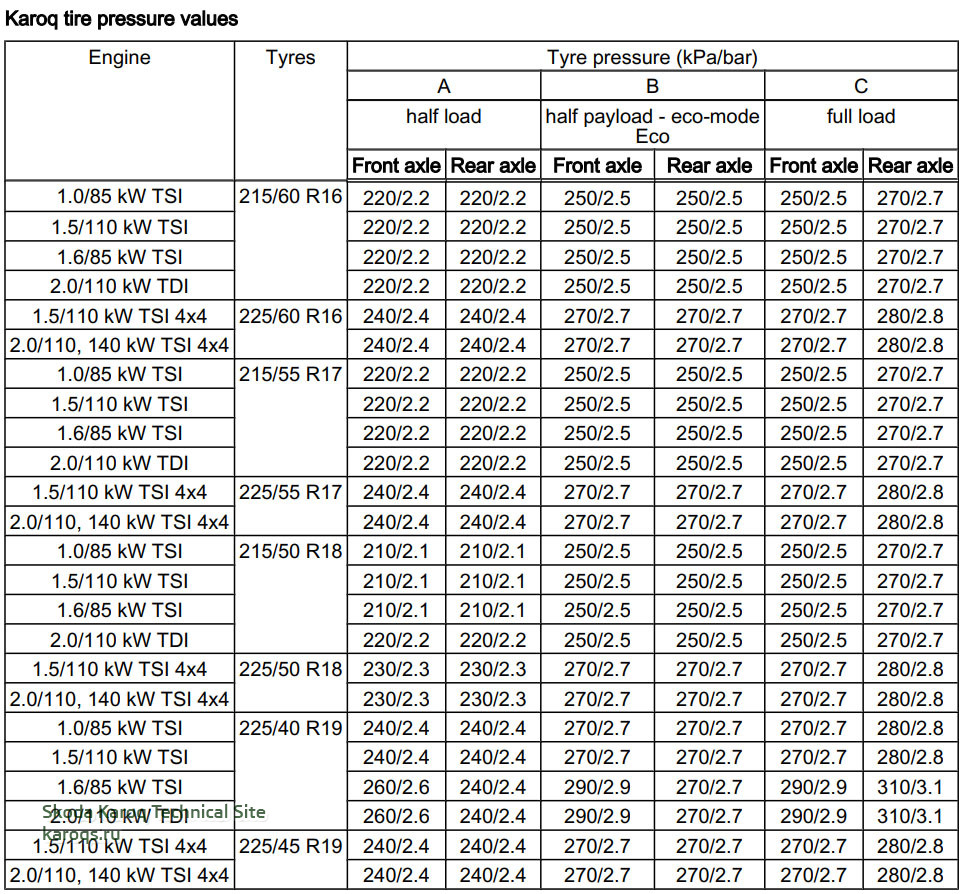Screen dimensions: 964x894
Task: Click '1.0/85 kW TSI' engine beside 215/50 R18
Action: 119,552
